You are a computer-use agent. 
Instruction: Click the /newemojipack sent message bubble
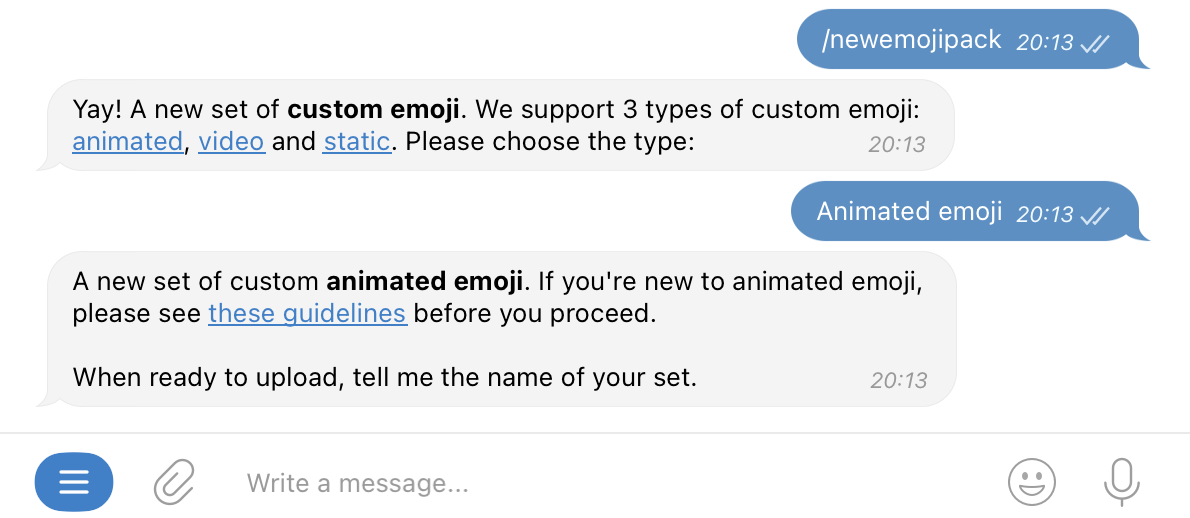pos(910,41)
